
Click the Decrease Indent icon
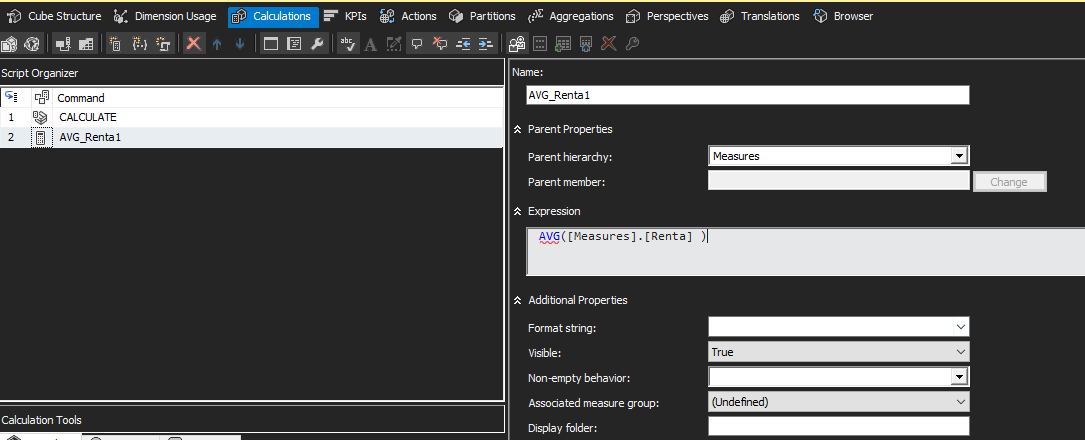(x=463, y=44)
